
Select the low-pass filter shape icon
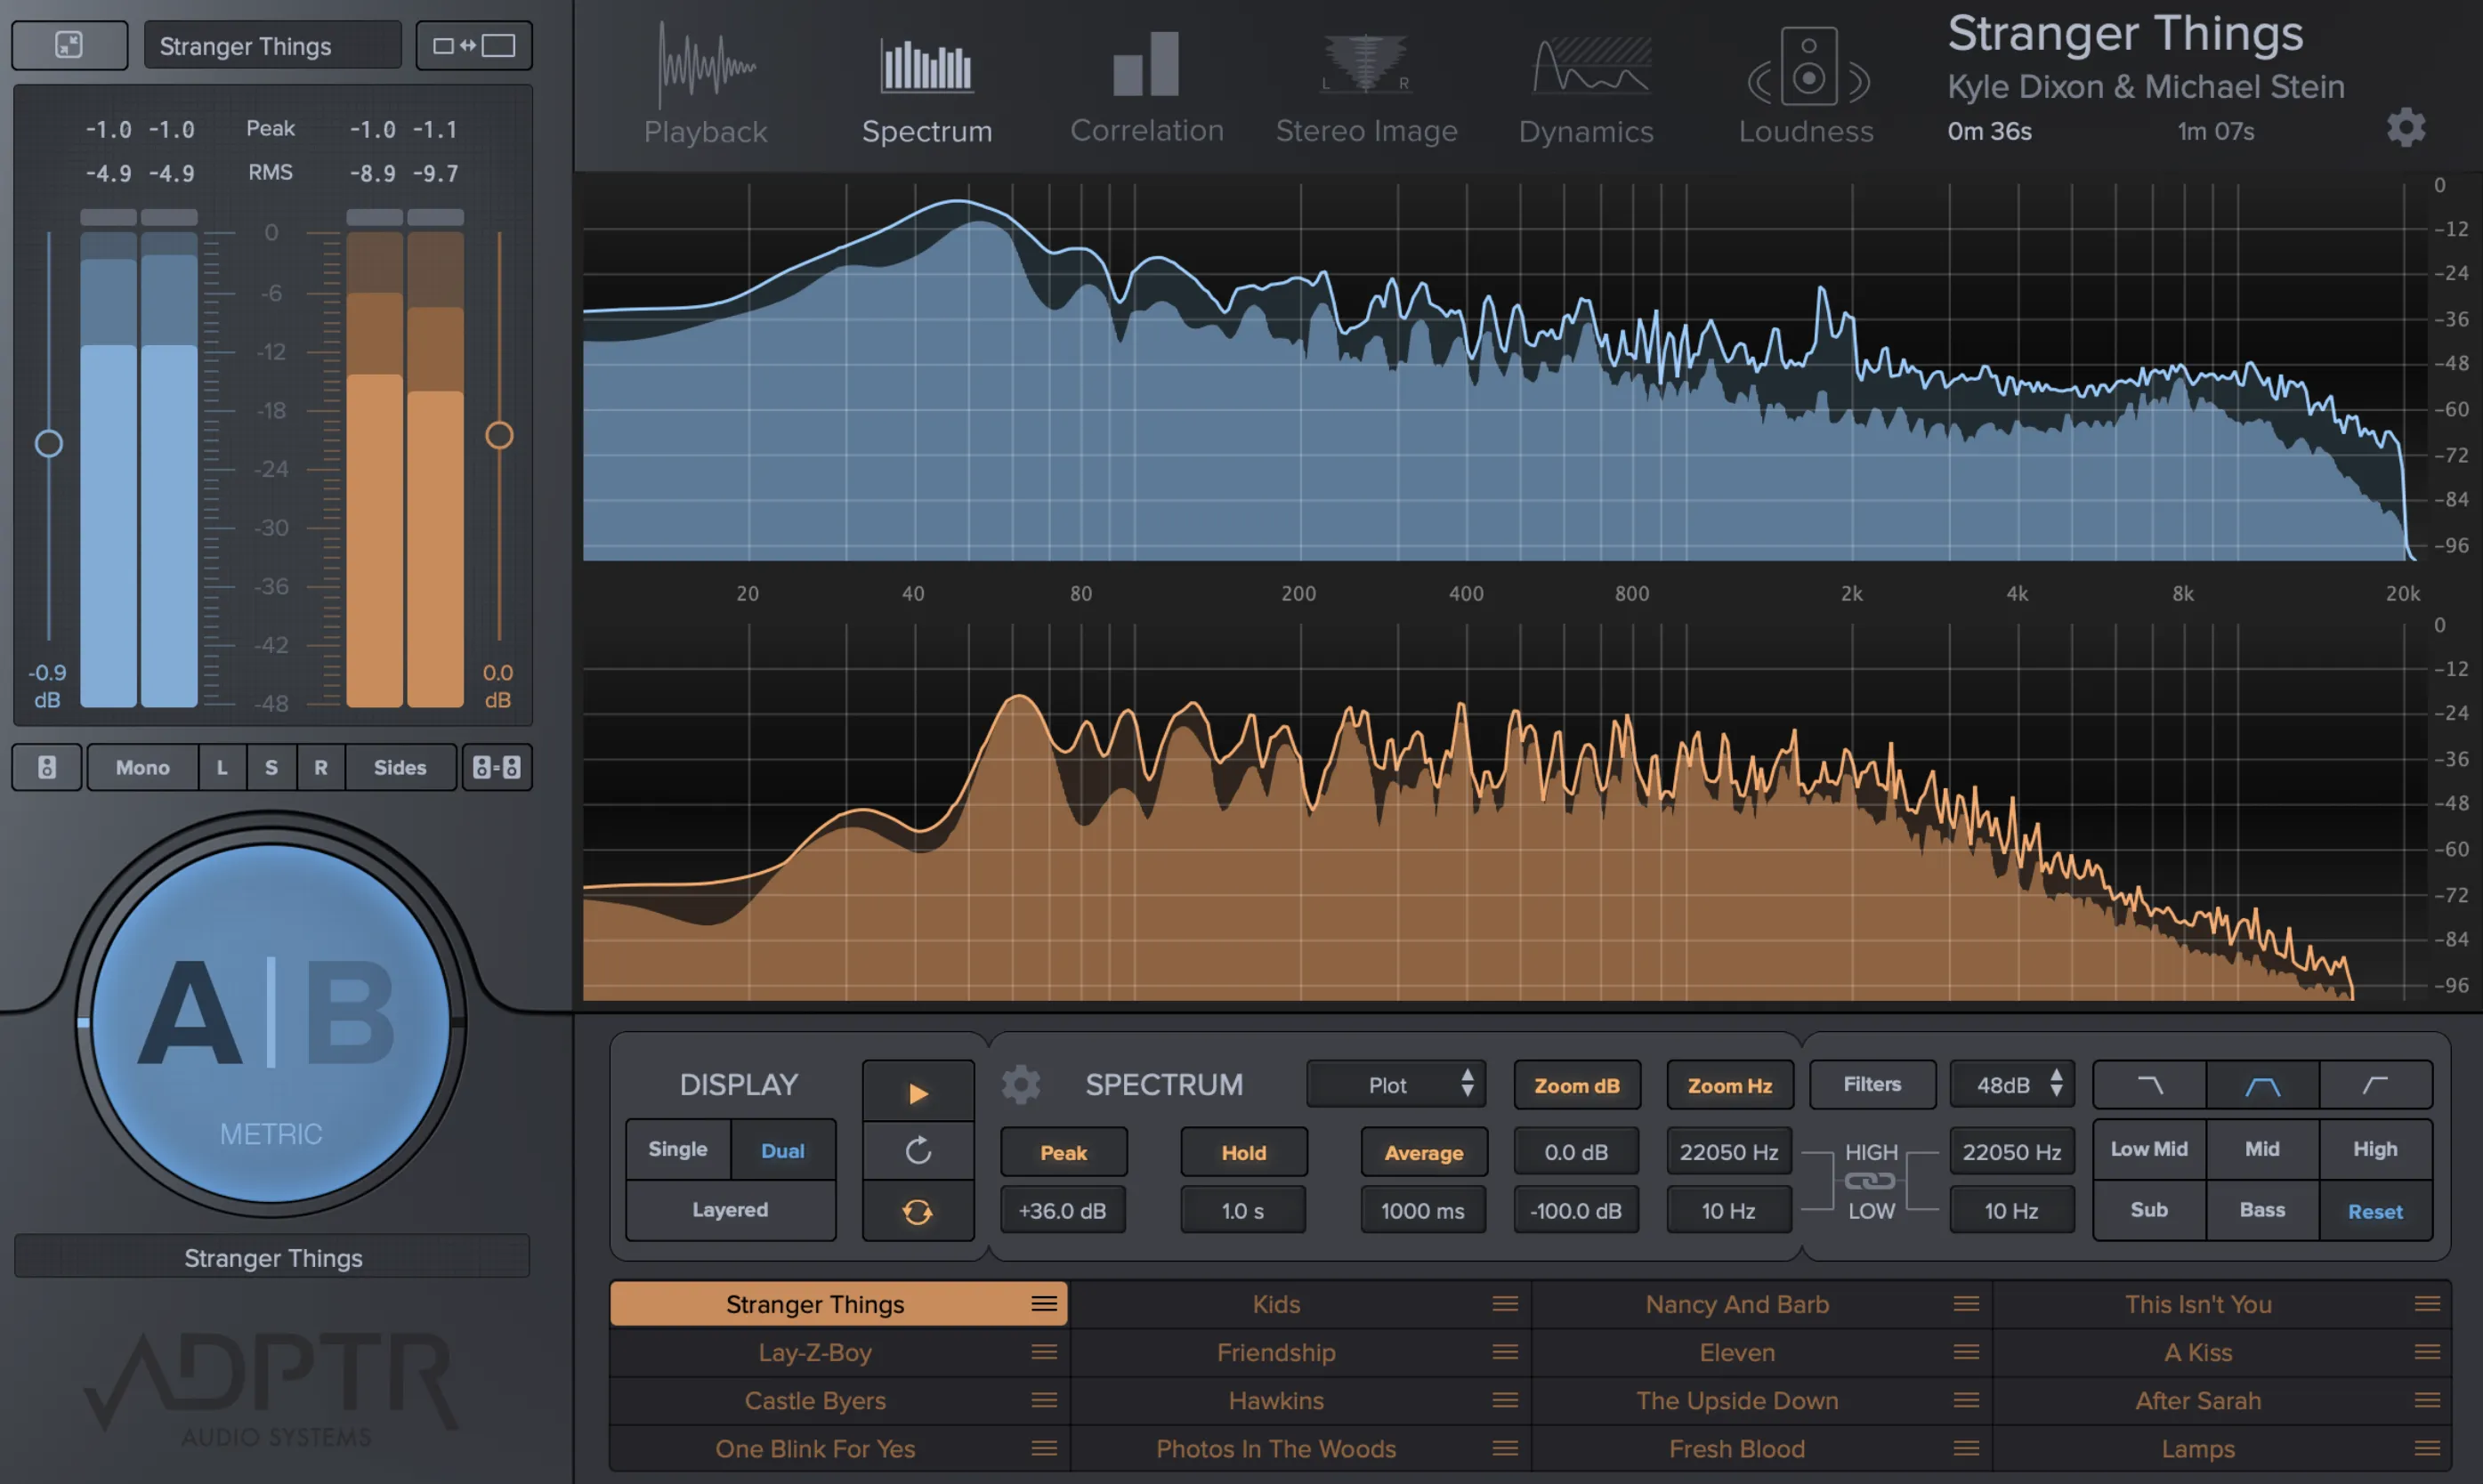pos(2150,1085)
